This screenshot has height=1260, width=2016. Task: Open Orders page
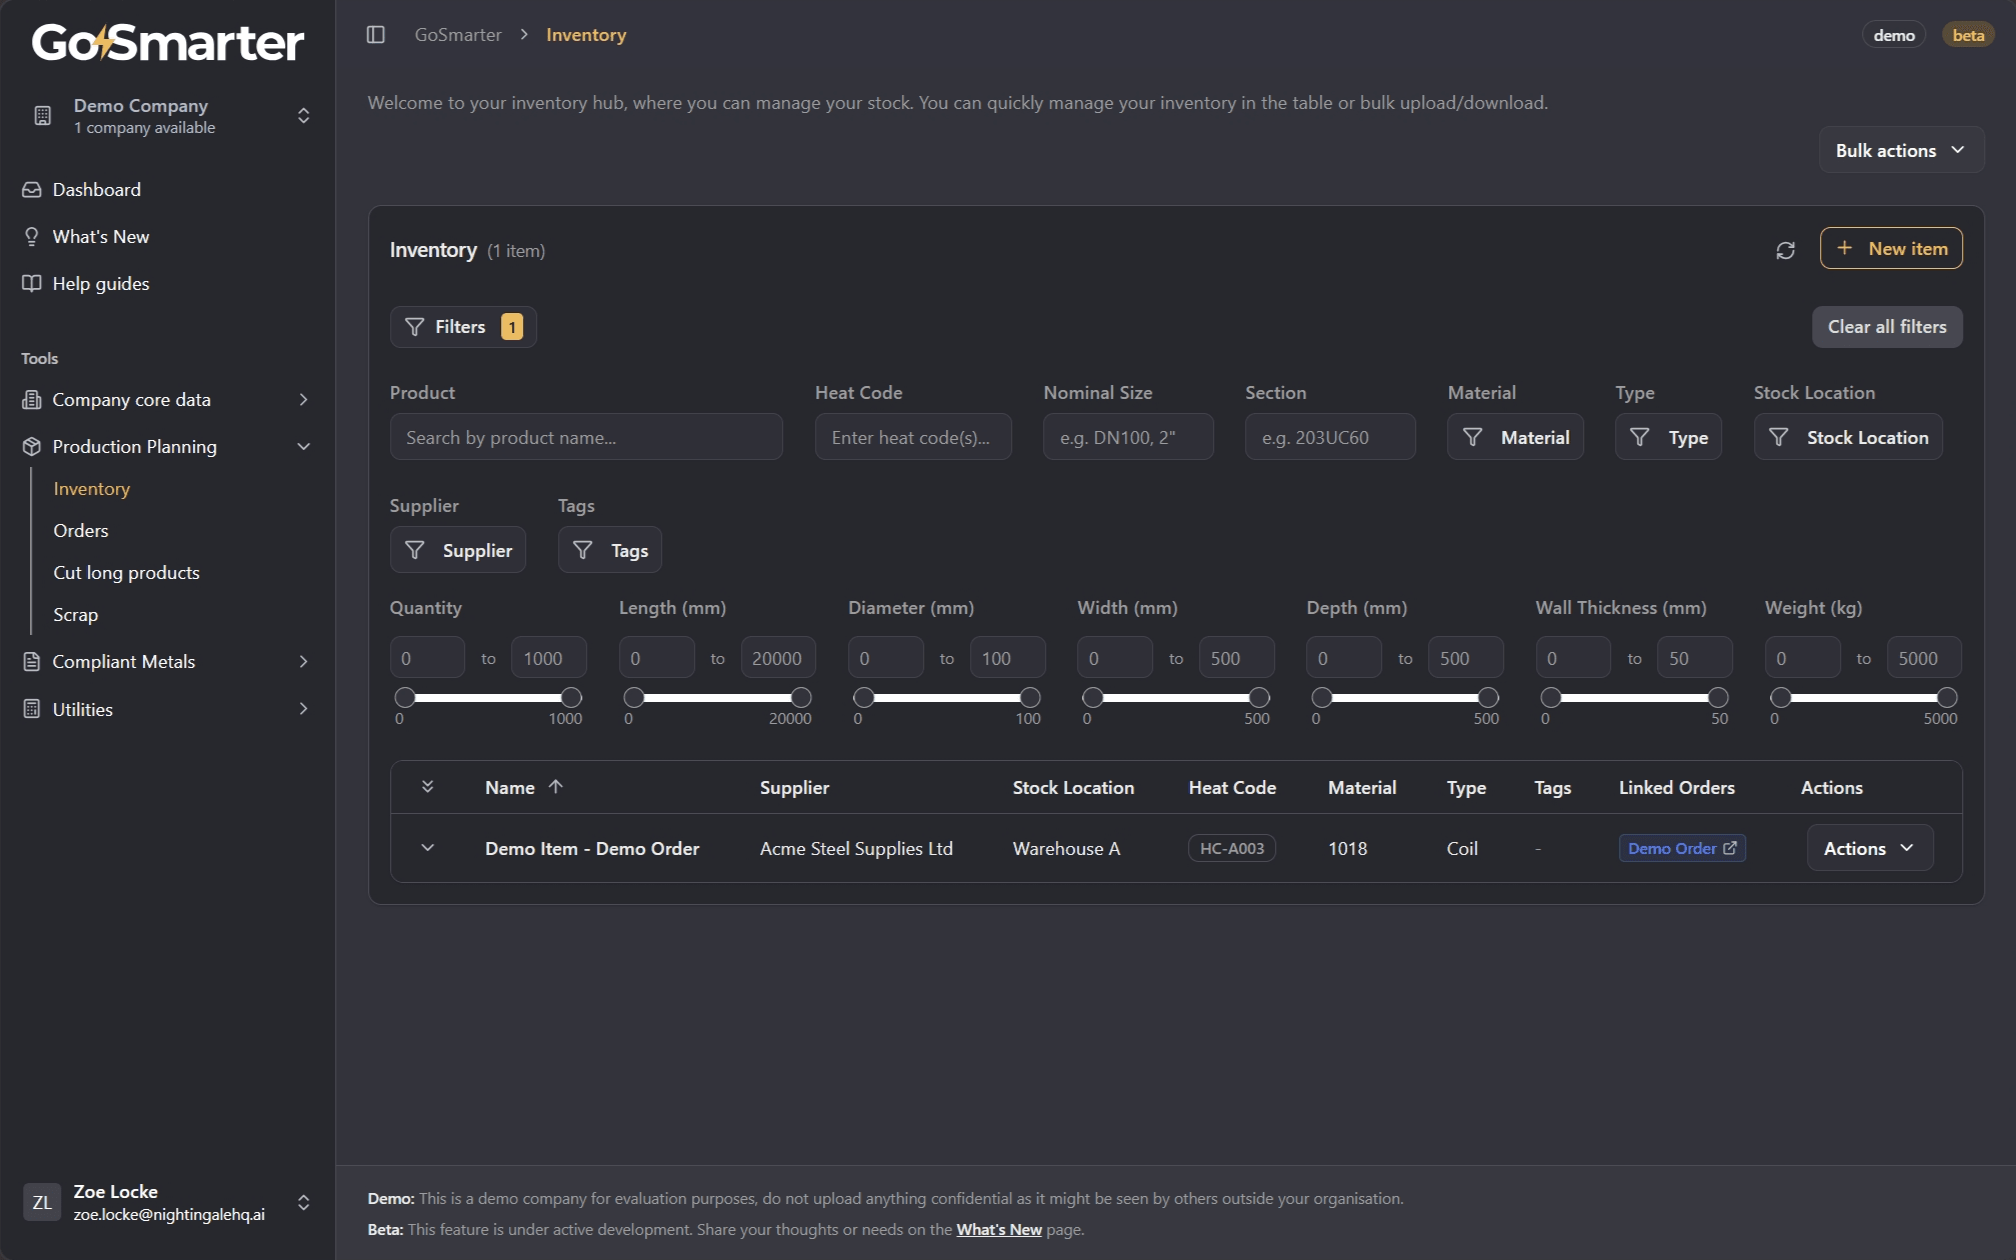point(81,531)
